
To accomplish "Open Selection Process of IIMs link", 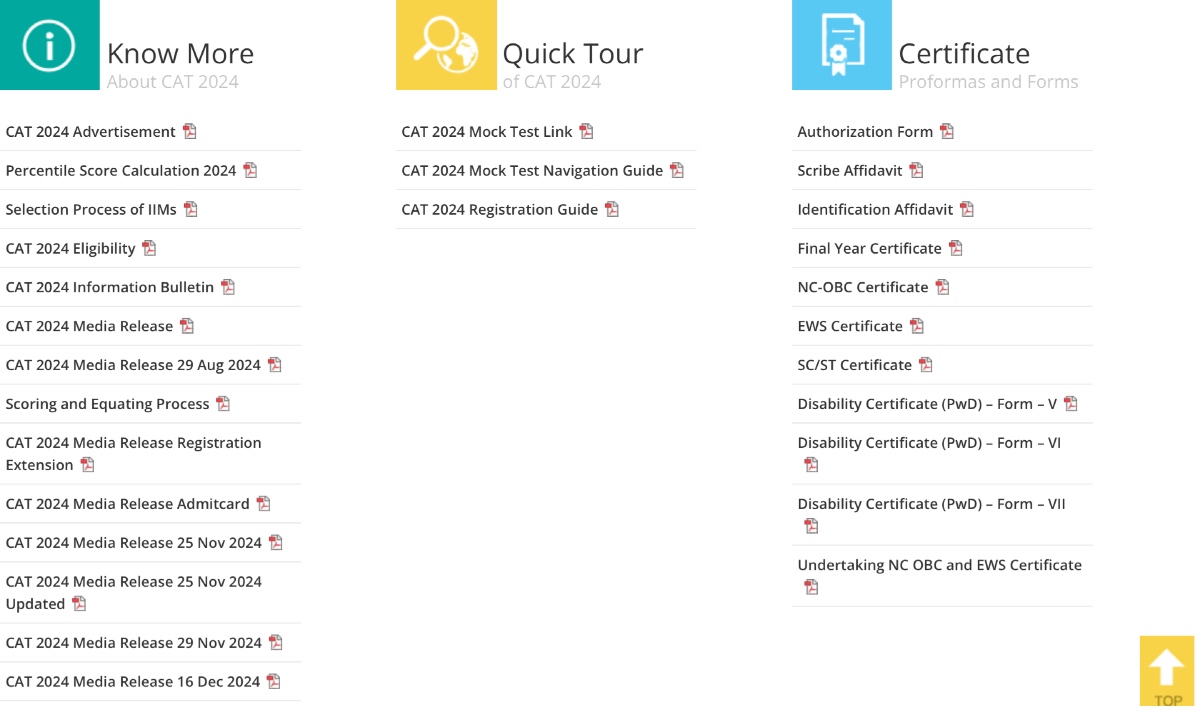I will pos(91,210).
